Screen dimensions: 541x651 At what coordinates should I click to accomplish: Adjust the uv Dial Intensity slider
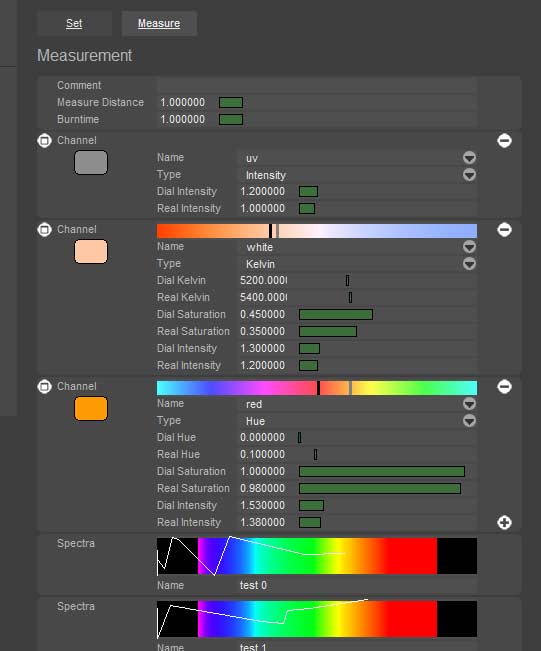coord(308,191)
